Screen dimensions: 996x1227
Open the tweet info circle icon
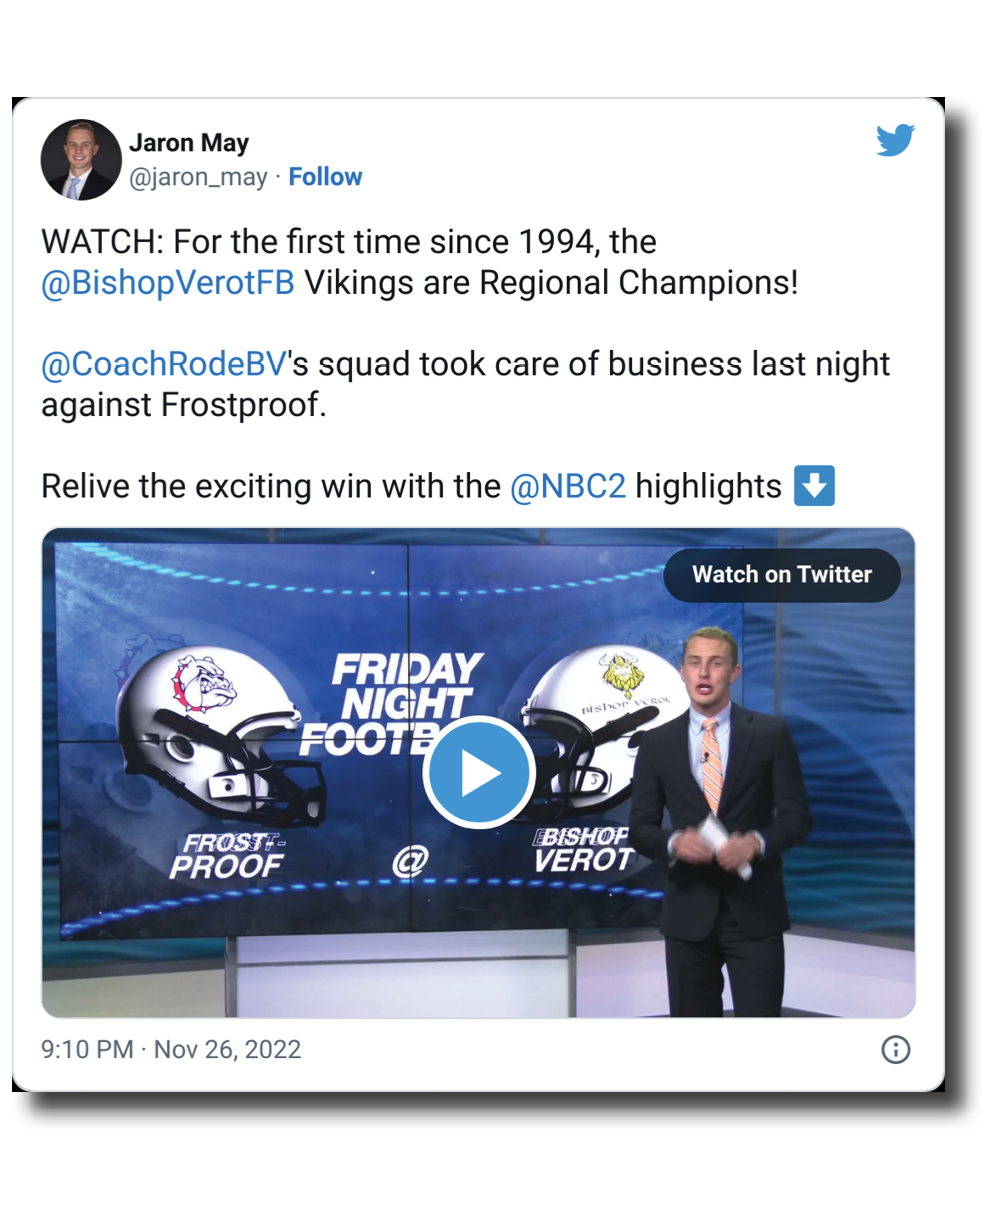coord(895,1050)
